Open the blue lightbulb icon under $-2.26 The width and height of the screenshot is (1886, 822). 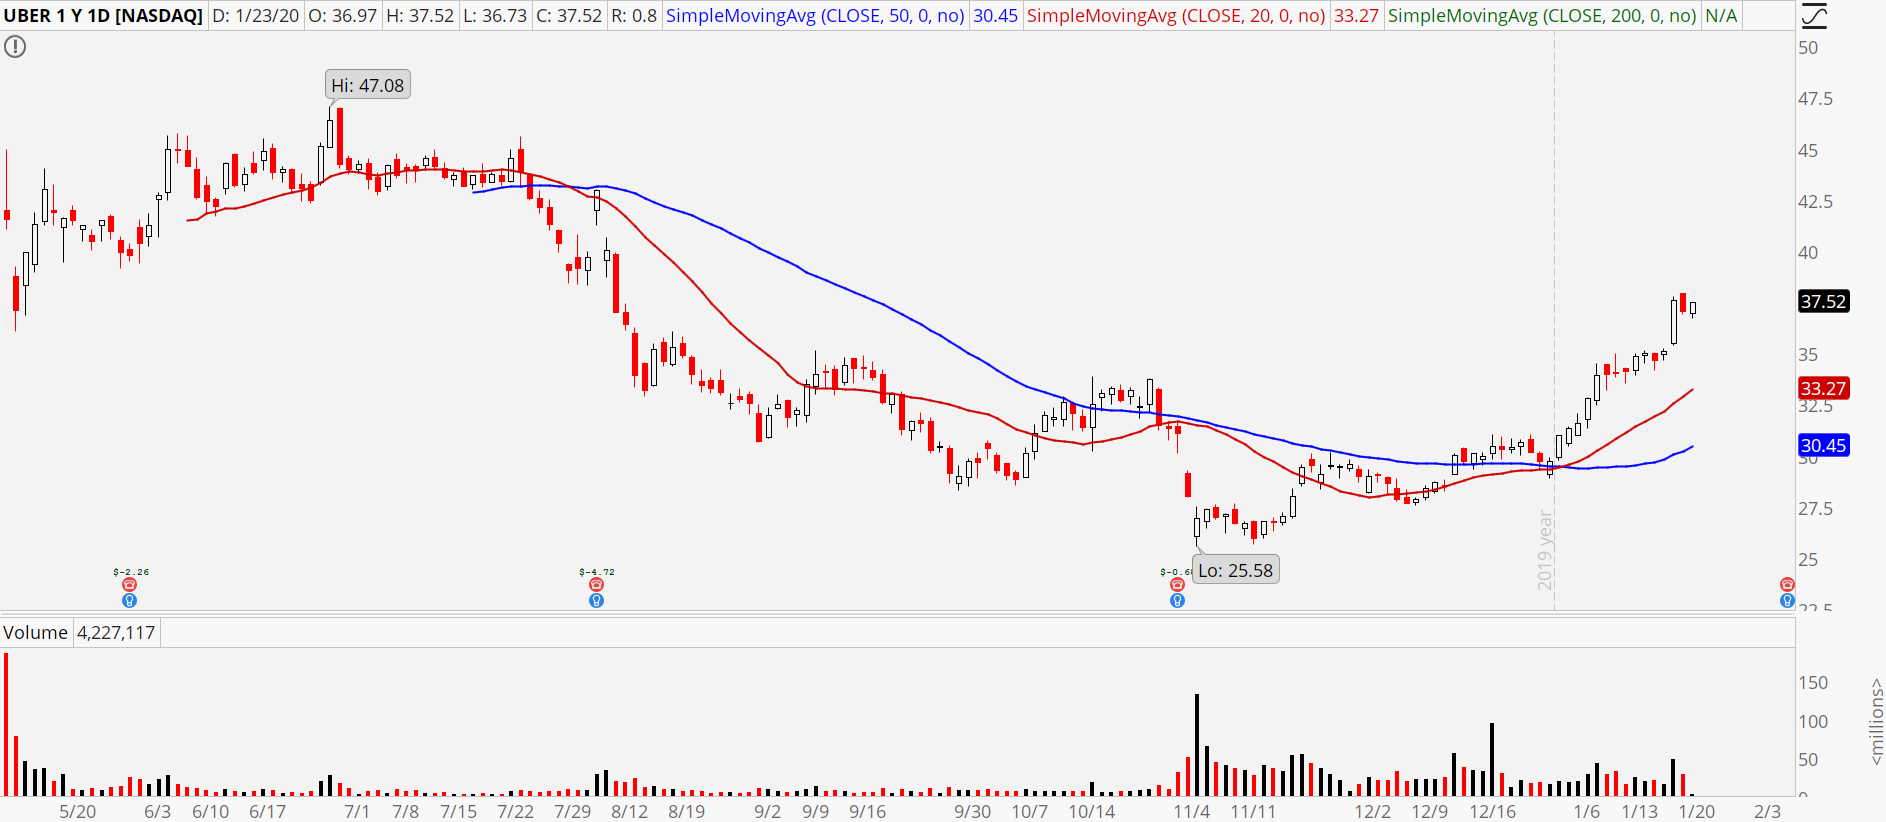point(129,601)
